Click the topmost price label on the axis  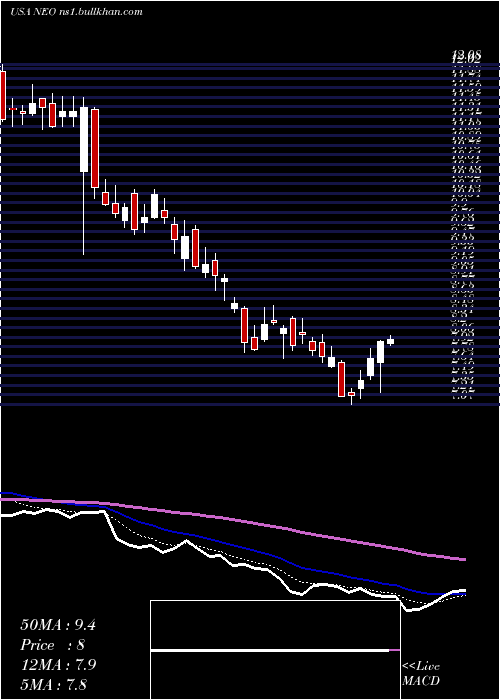pos(467,57)
